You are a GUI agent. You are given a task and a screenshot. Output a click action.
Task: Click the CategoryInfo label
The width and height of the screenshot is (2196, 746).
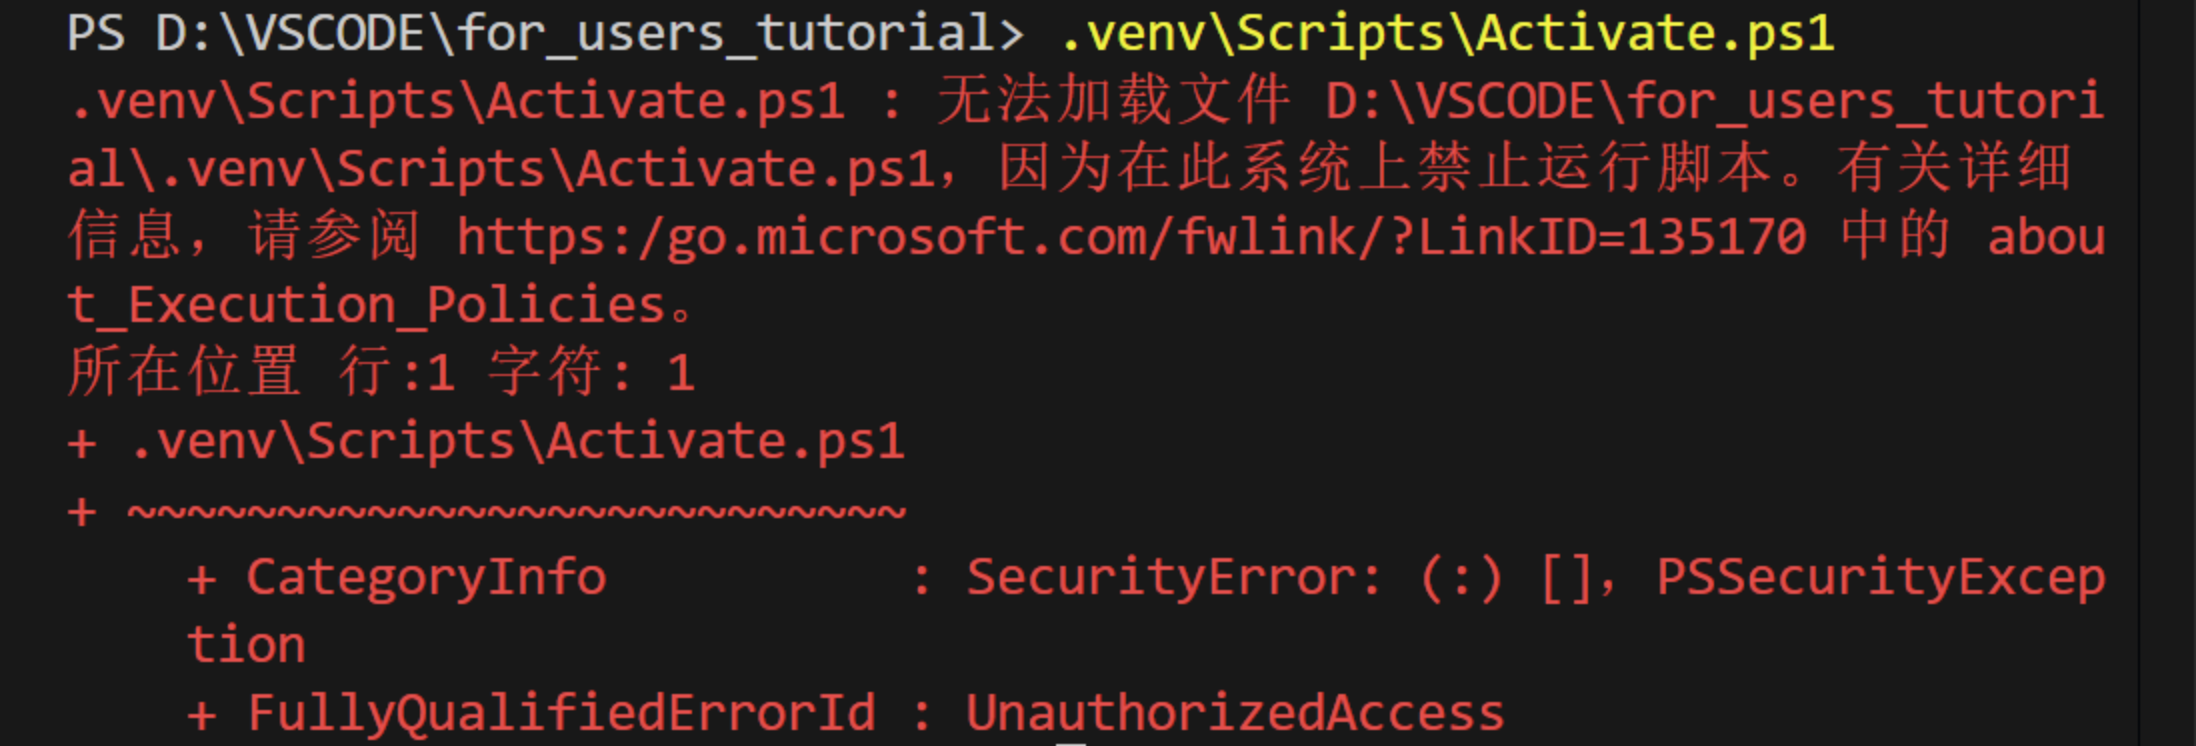coord(426,578)
